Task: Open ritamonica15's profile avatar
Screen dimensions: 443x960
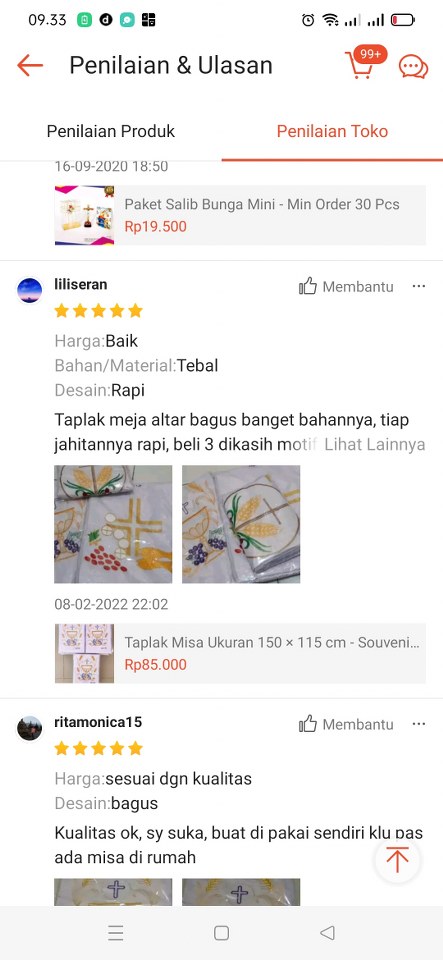Action: click(29, 728)
